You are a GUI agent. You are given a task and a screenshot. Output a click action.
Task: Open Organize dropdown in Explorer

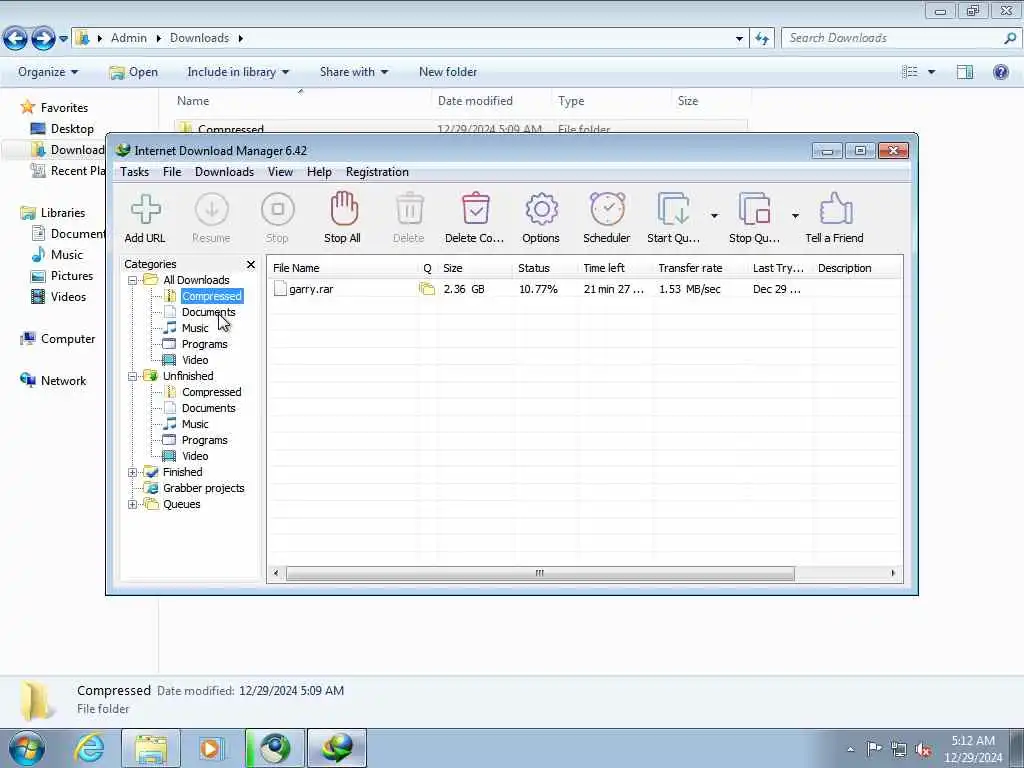(48, 72)
